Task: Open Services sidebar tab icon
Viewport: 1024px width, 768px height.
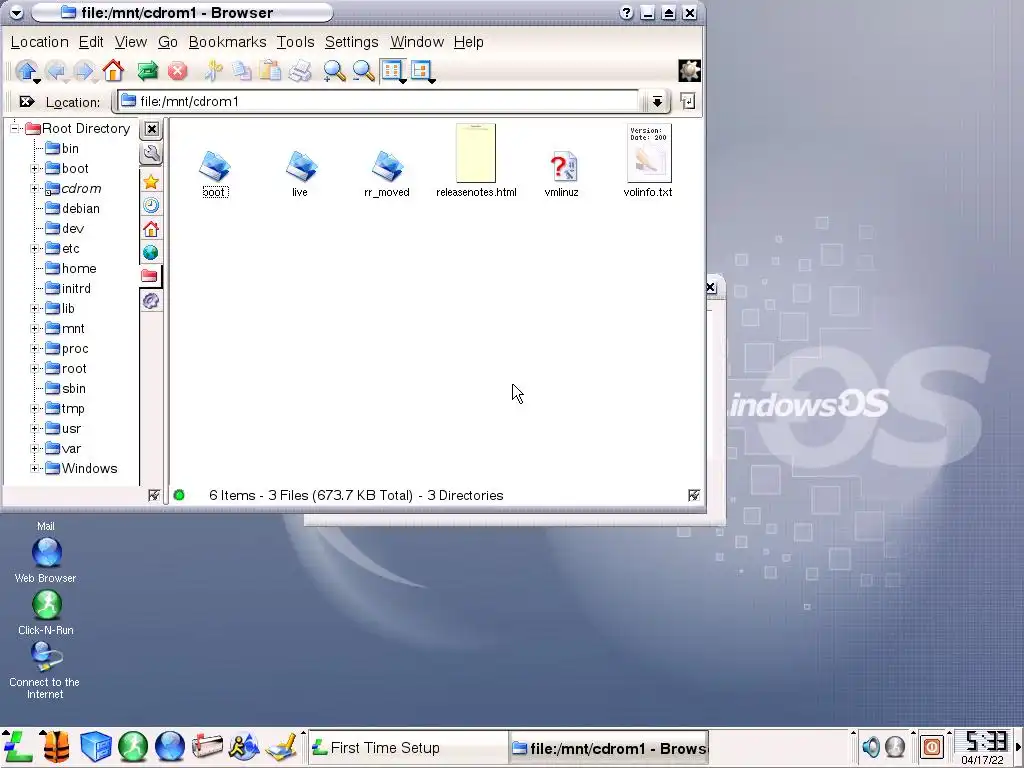Action: click(151, 300)
